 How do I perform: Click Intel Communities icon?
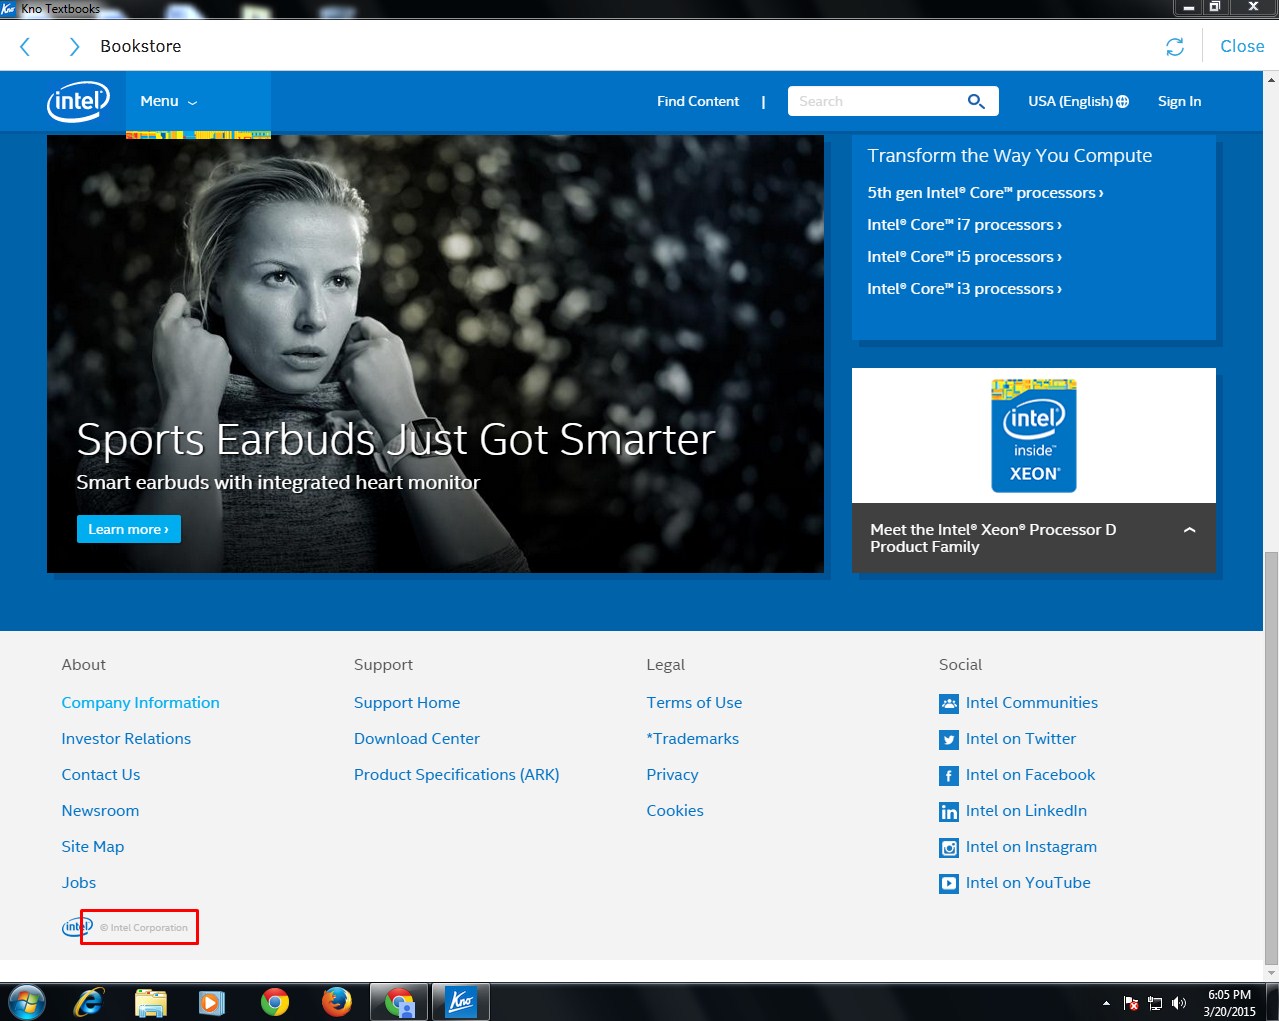(949, 704)
